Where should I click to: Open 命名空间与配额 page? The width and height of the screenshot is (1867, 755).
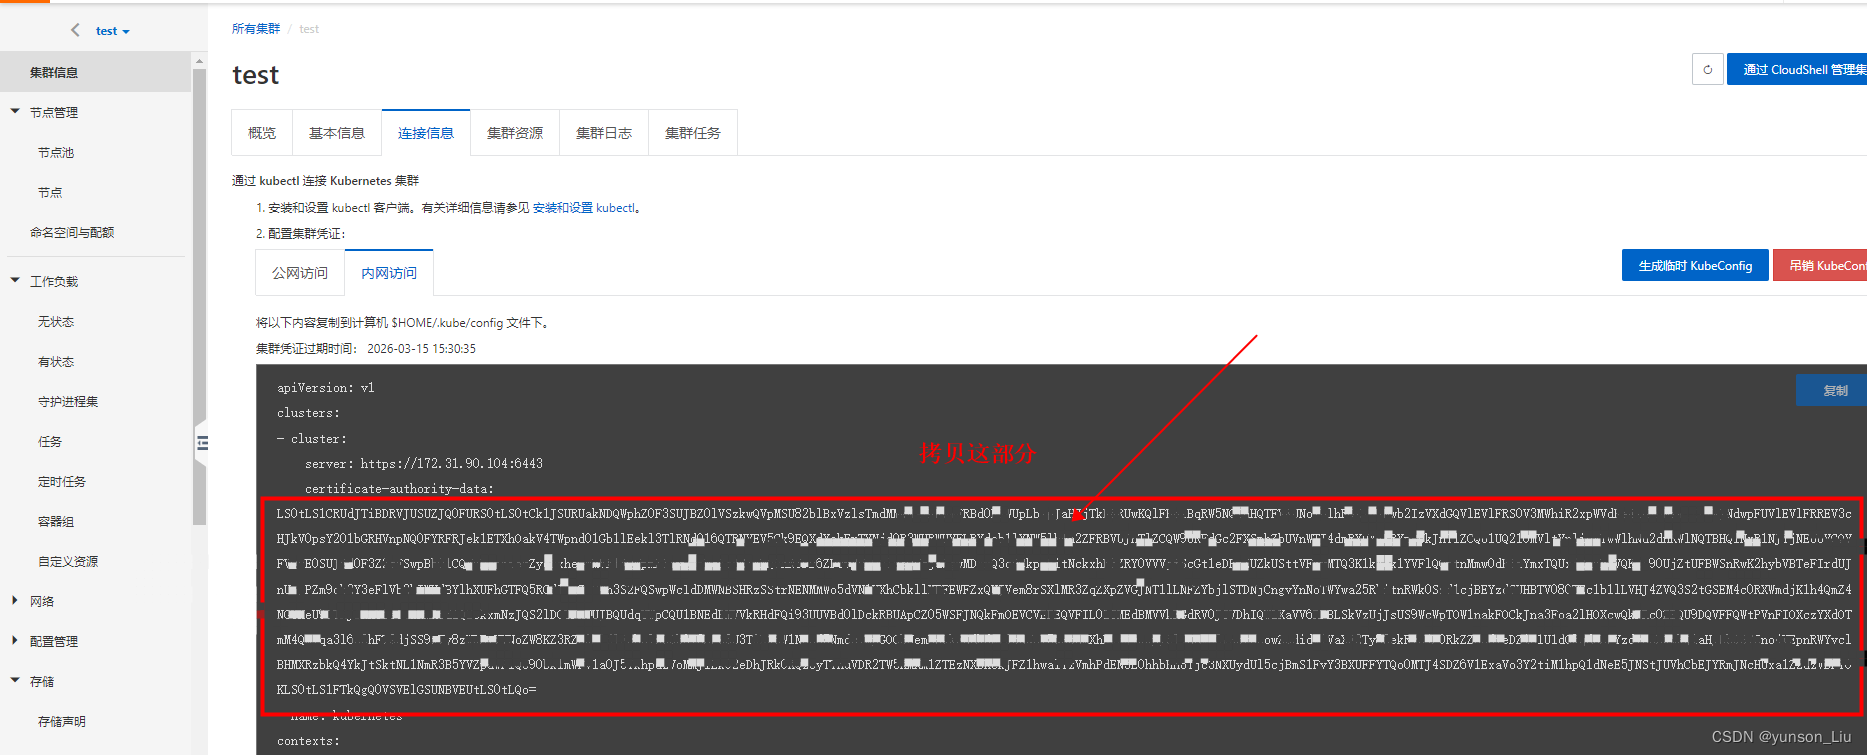point(72,233)
